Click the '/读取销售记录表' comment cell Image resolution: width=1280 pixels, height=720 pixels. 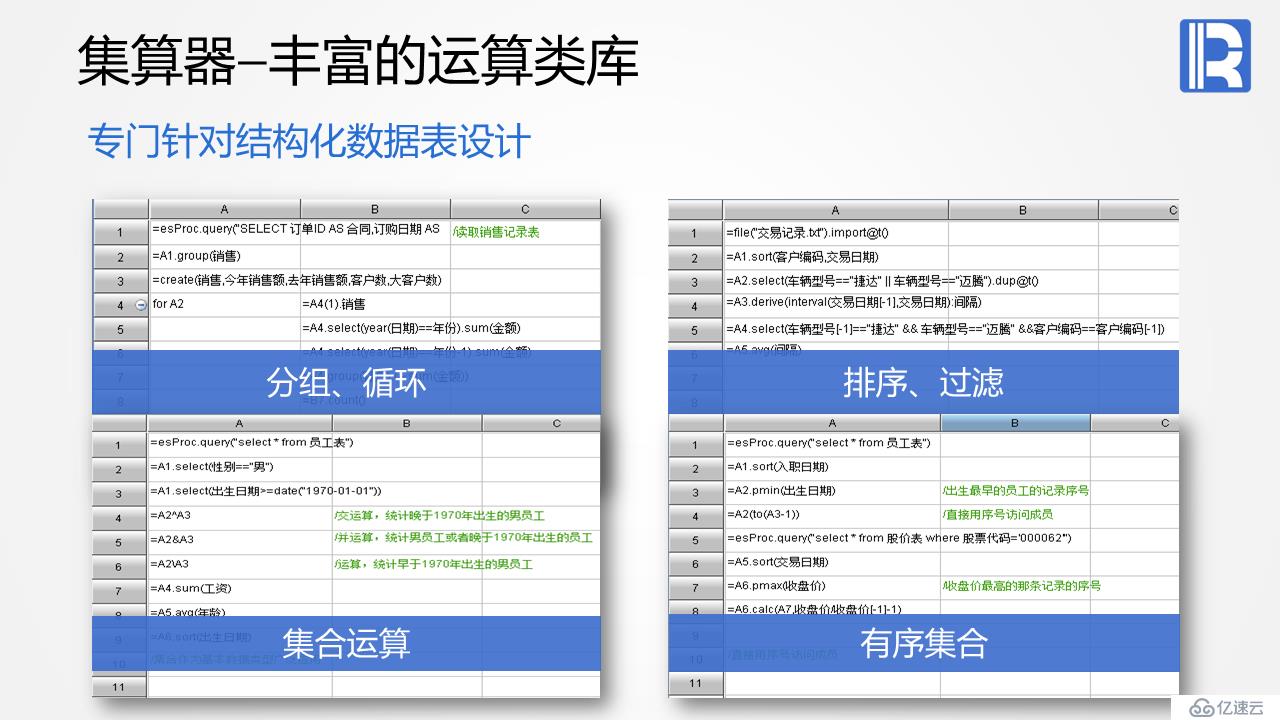[525, 232]
